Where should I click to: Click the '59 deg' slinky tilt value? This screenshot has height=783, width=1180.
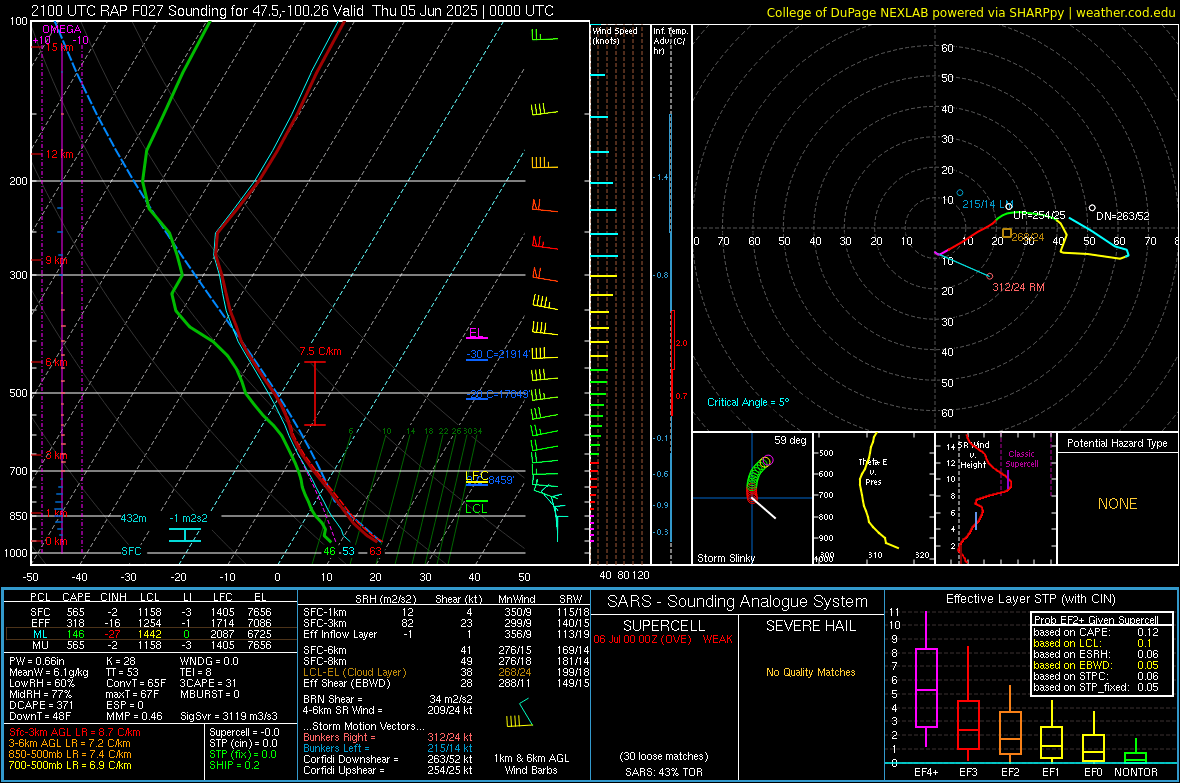[790, 440]
